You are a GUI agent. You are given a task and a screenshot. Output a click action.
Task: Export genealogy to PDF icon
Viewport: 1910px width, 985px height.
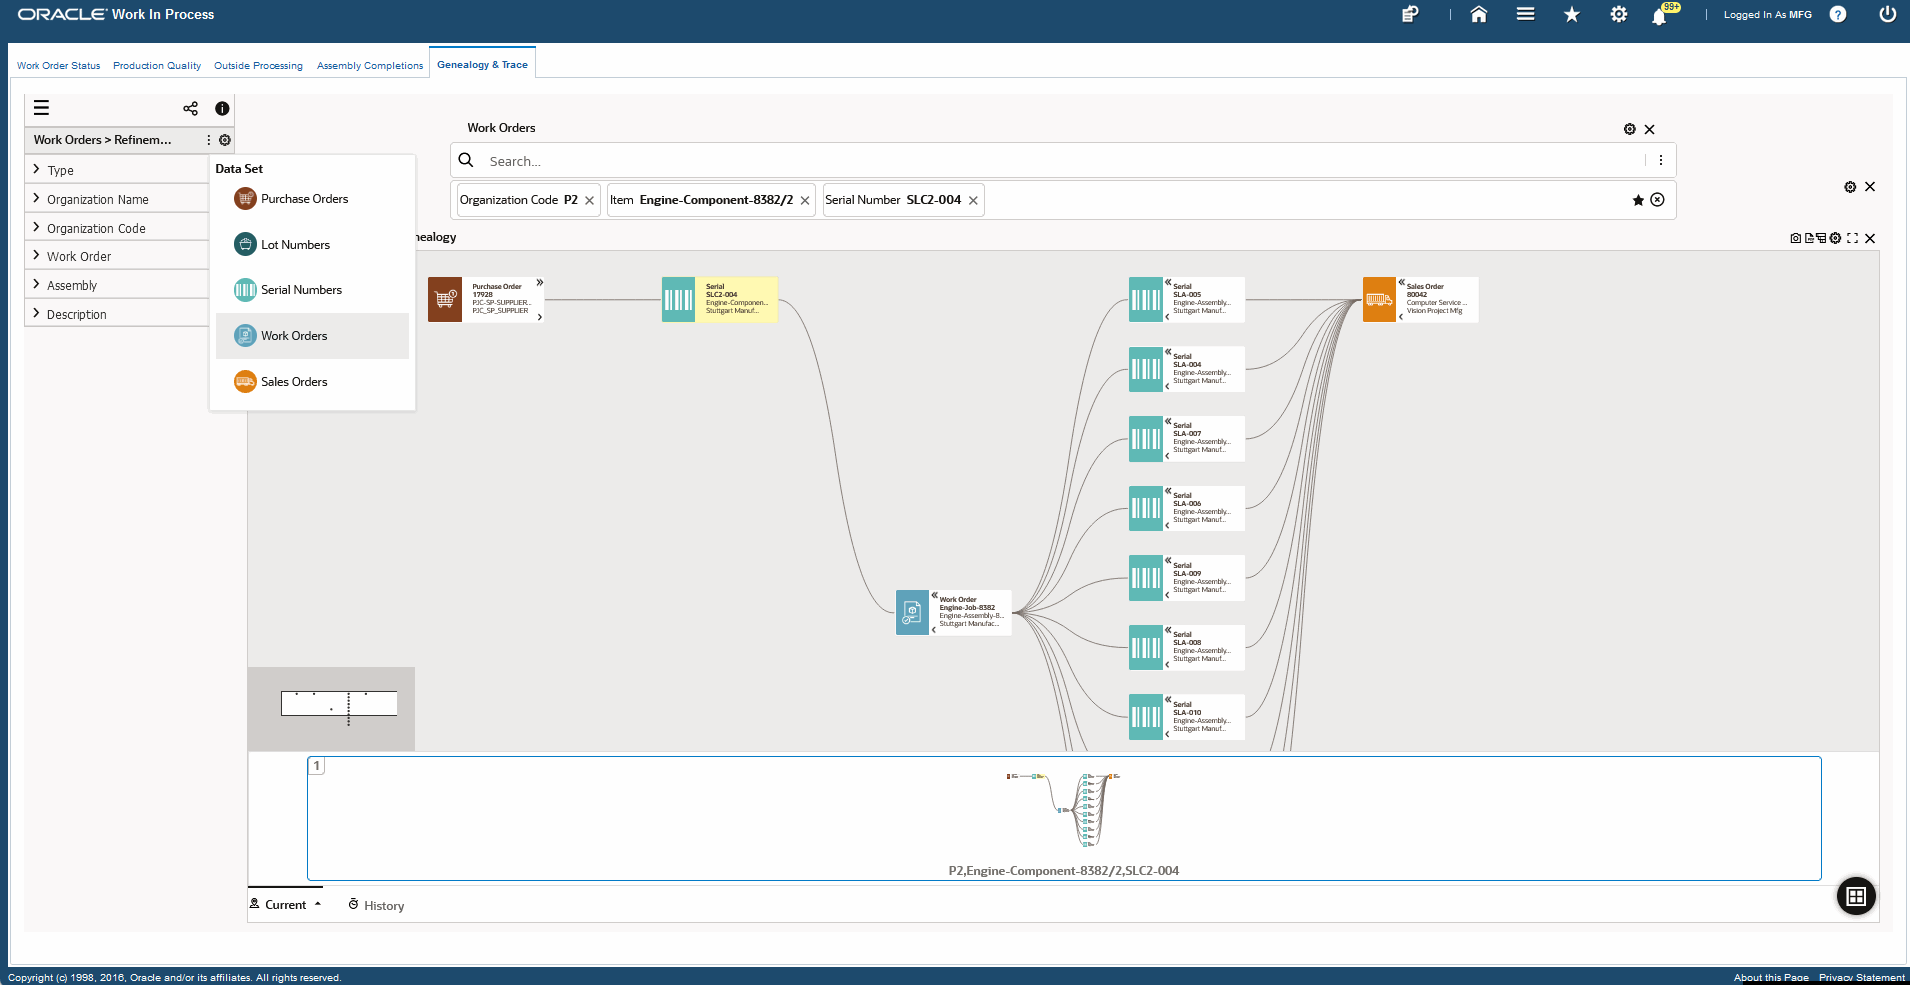1809,238
